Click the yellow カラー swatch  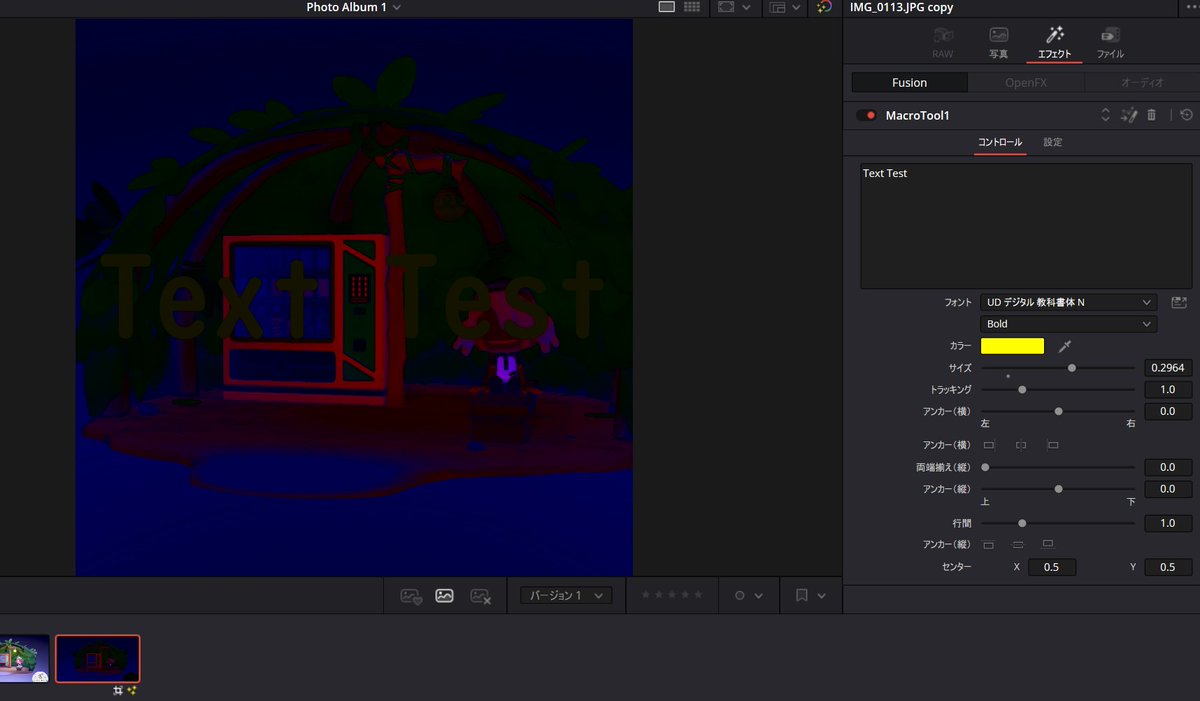(1012, 346)
